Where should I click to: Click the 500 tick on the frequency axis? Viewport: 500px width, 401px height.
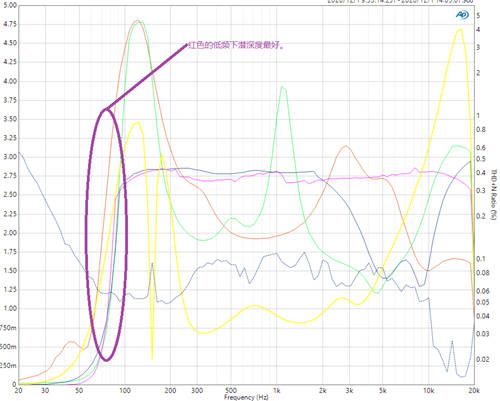click(231, 390)
